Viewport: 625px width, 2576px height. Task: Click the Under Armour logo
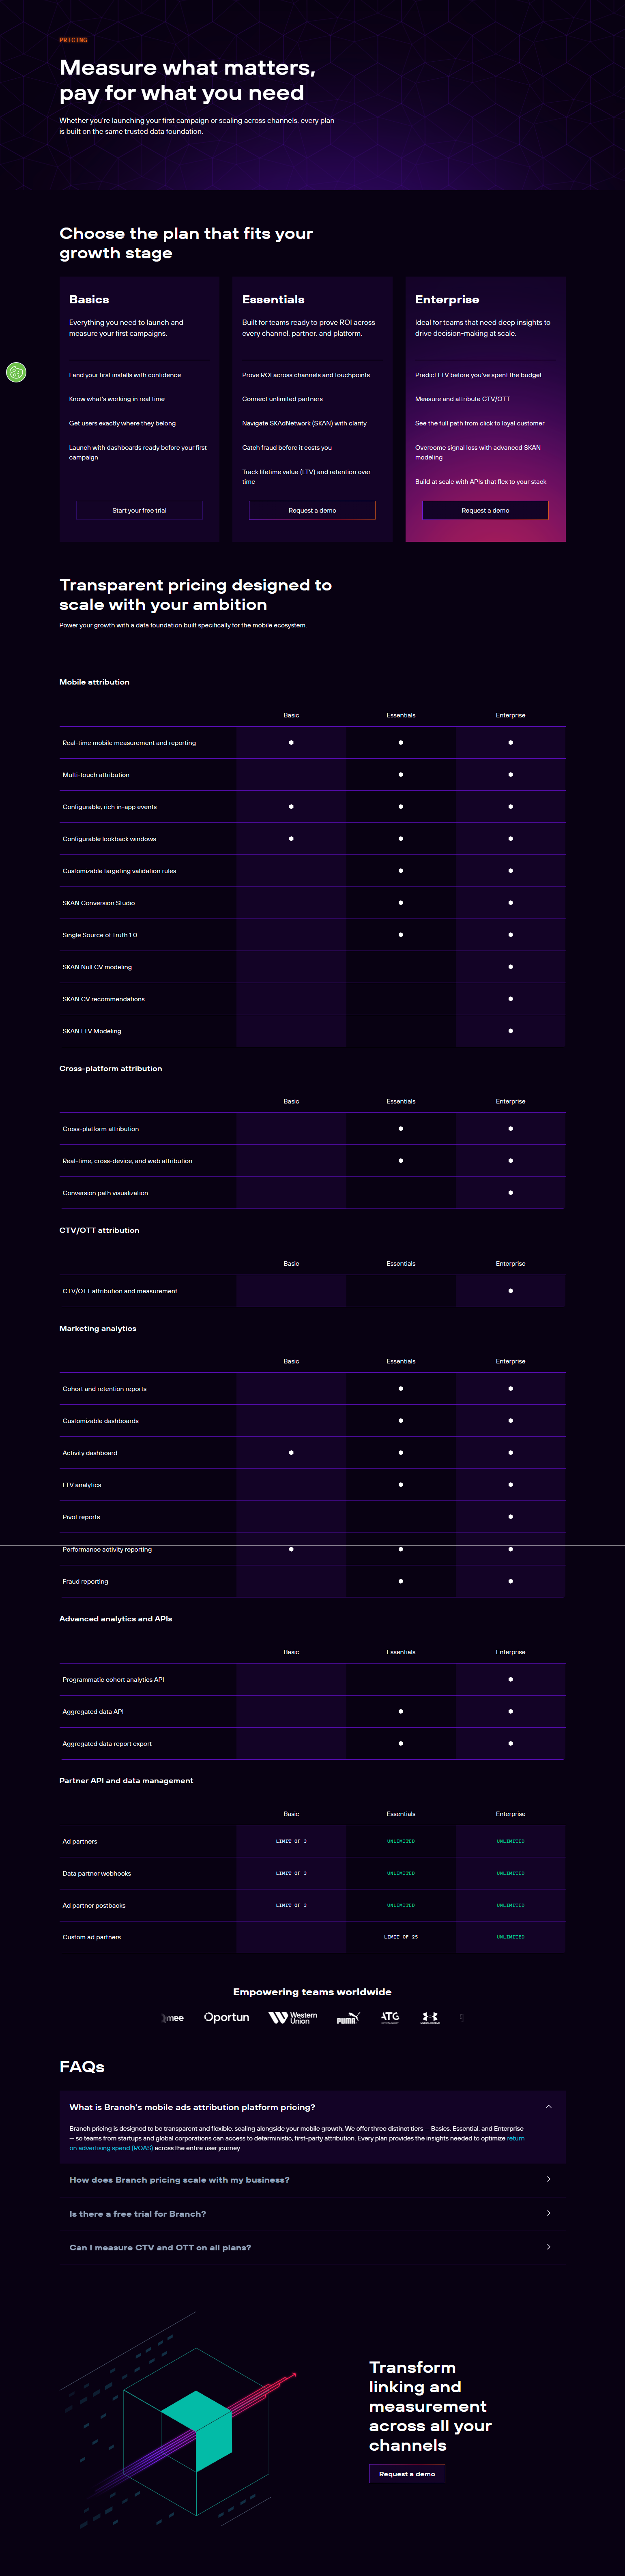[x=429, y=2017]
